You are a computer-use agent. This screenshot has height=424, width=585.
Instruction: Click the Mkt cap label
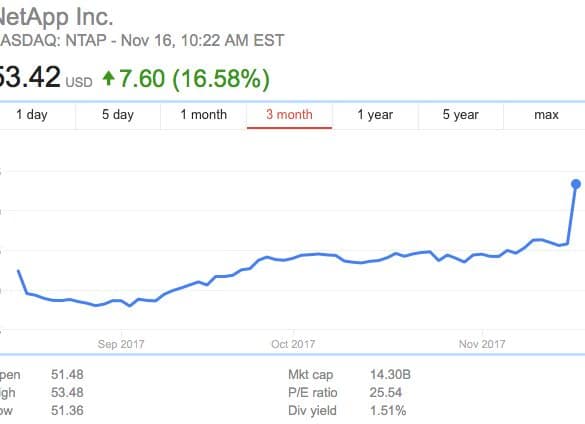310,374
